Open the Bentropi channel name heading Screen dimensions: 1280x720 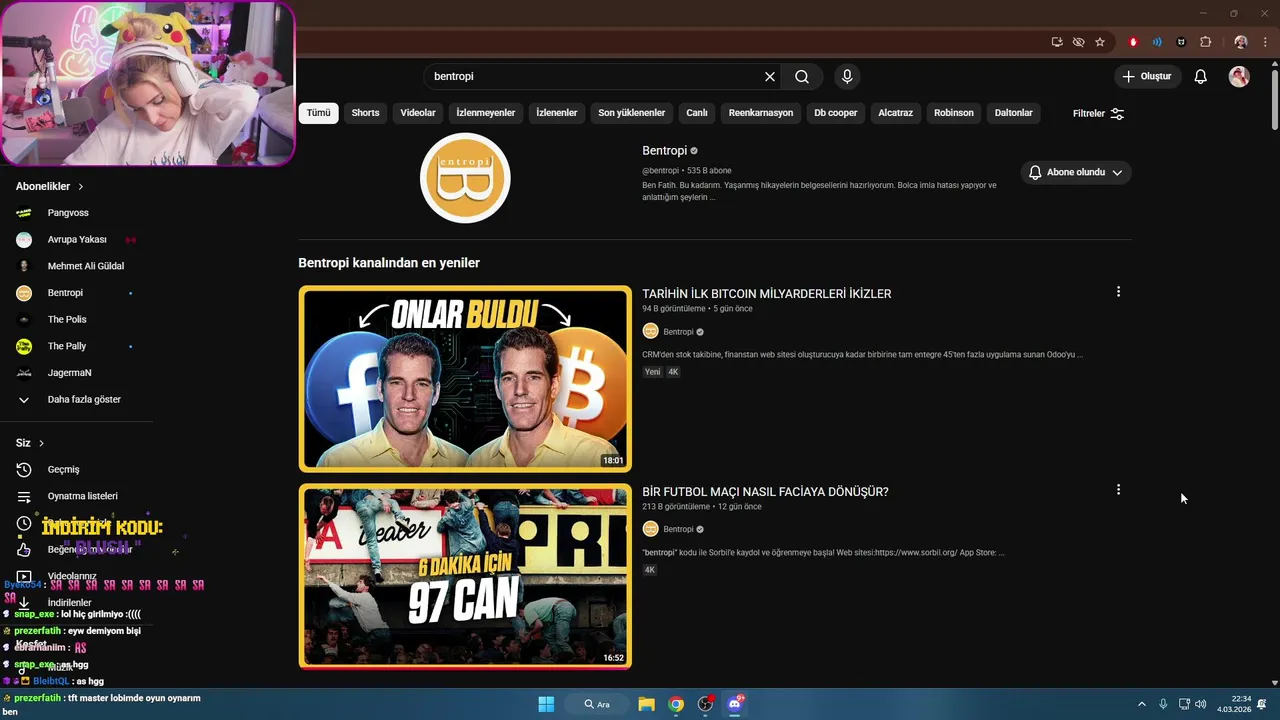pyautogui.click(x=664, y=150)
